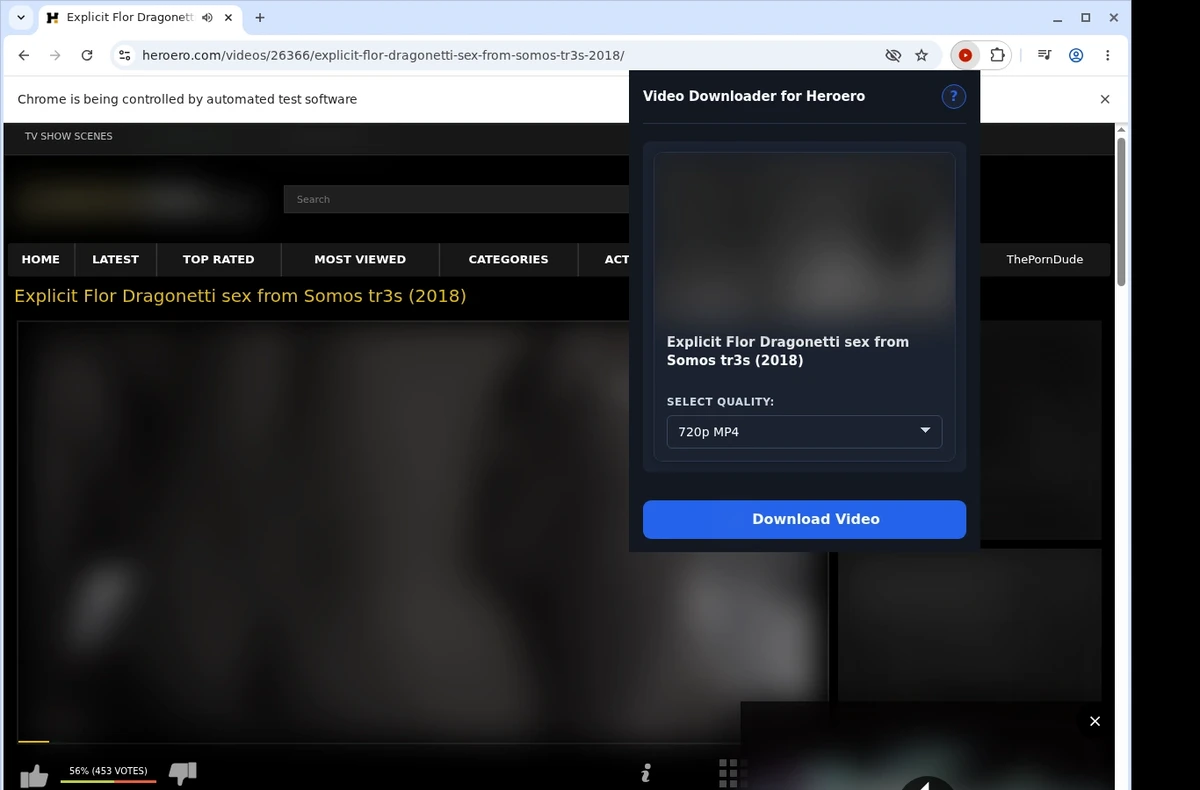This screenshot has width=1200, height=790.
Task: Click the 56% (453 VOTES) rating bar
Action: (x=108, y=774)
